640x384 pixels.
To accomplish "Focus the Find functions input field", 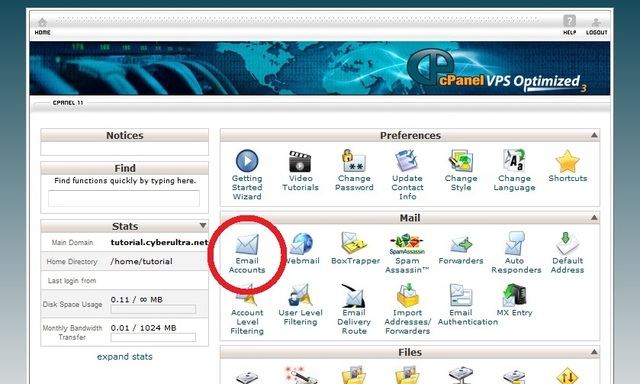I will pos(124,198).
